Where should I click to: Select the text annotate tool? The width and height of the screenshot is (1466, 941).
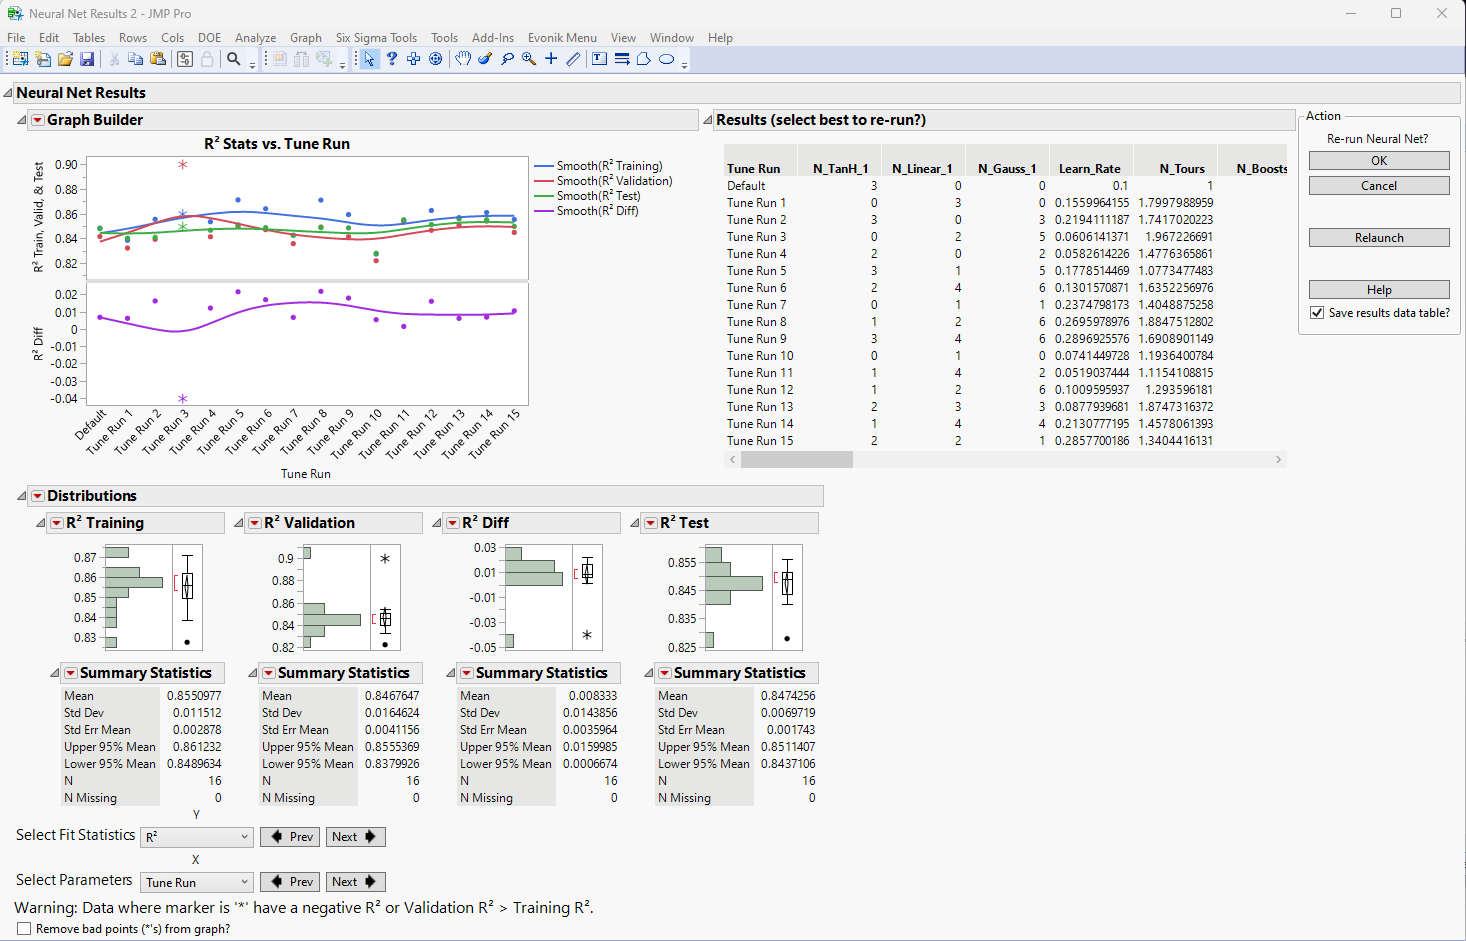(x=599, y=59)
